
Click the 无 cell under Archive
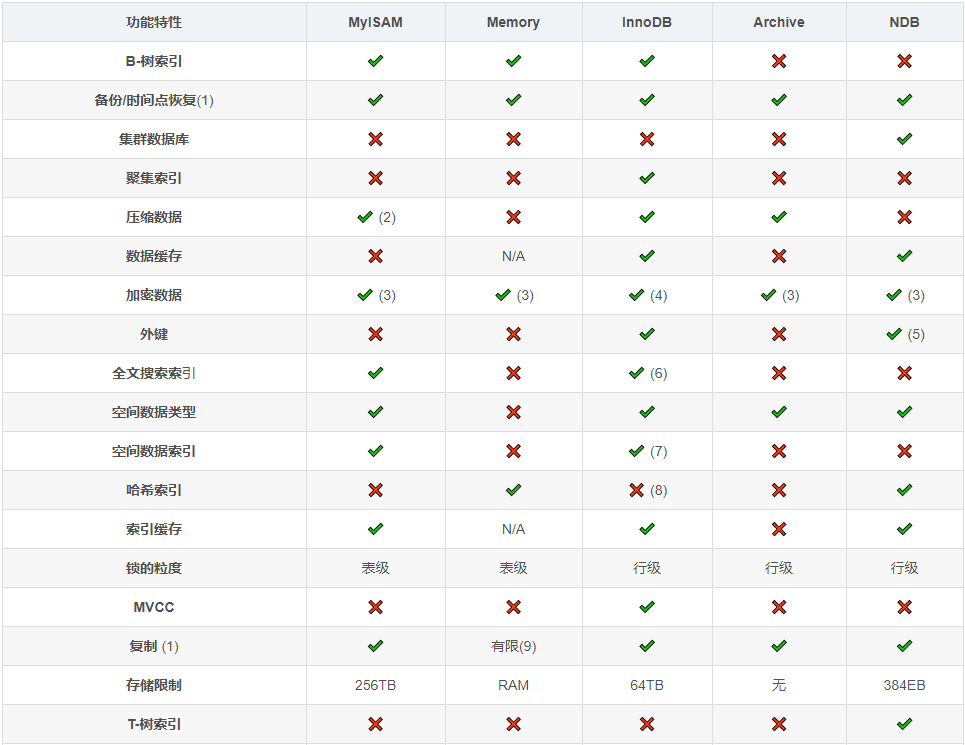point(779,685)
